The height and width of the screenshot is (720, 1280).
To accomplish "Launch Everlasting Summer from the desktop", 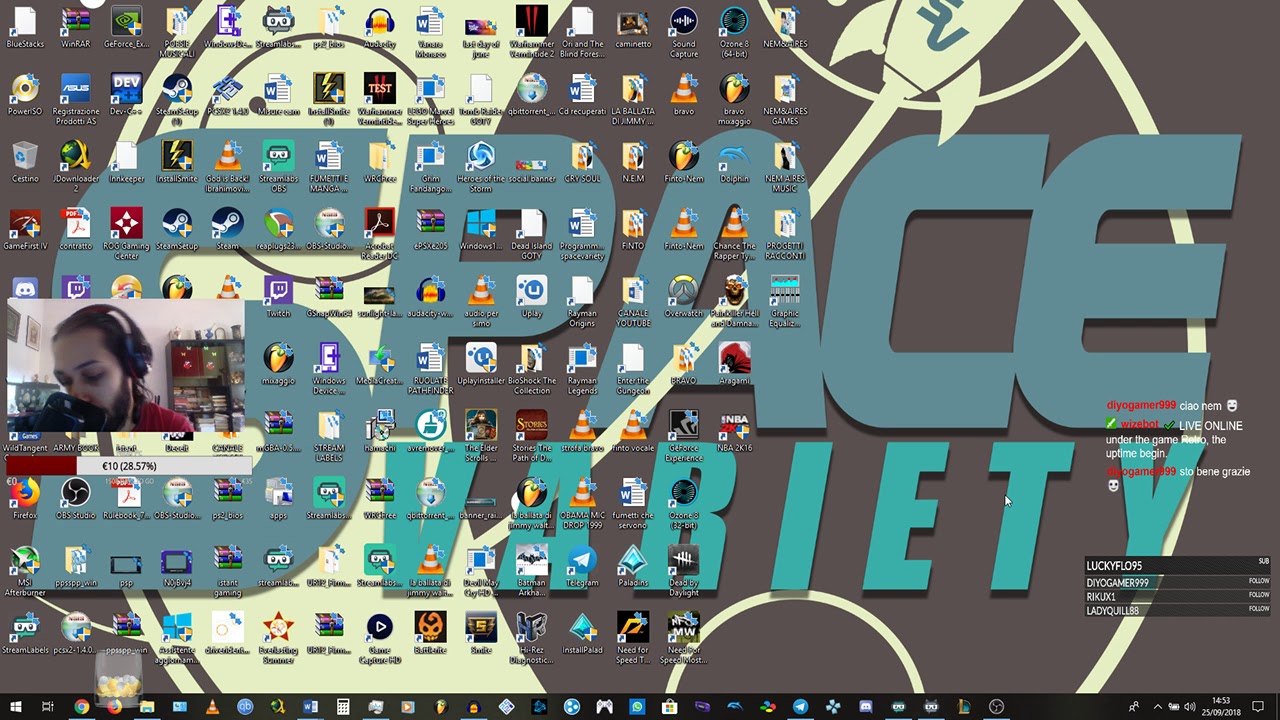I will 278,637.
